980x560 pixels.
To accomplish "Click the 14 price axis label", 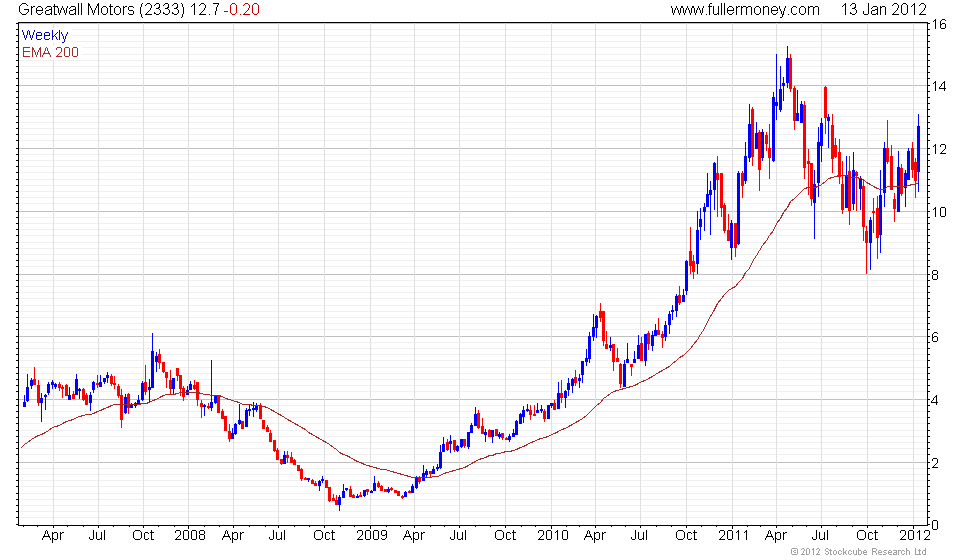I will coord(939,86).
